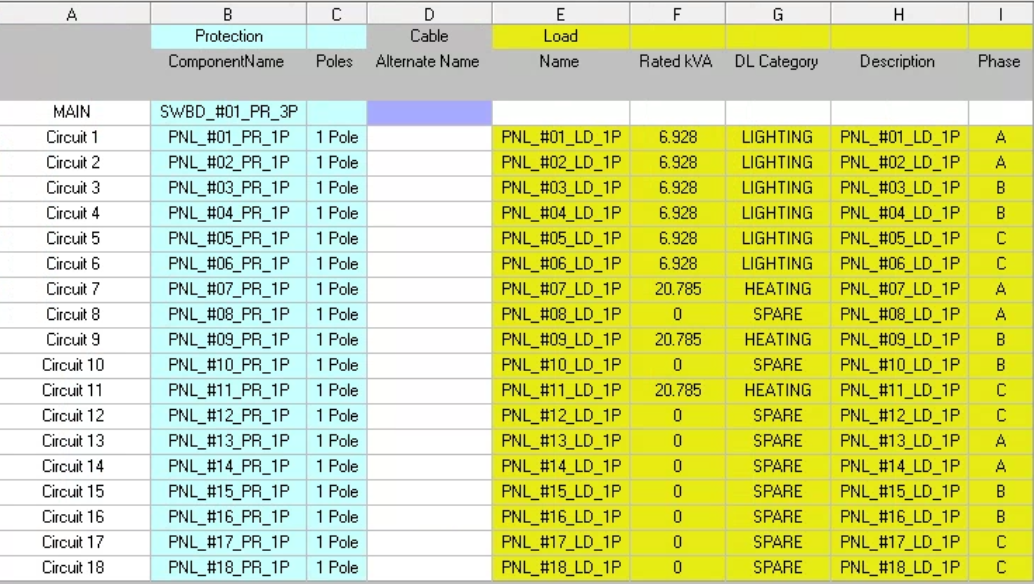Viewport: 1034px width, 584px height.
Task: Click the 20.785 kVA value for Circuit 9
Action: pyautogui.click(x=676, y=340)
